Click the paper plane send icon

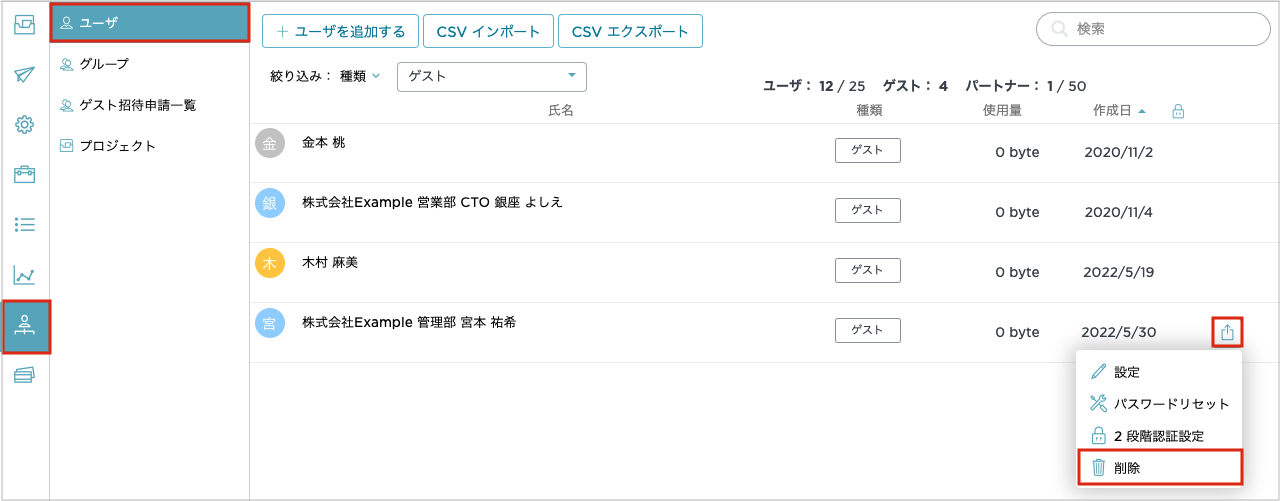(25, 75)
